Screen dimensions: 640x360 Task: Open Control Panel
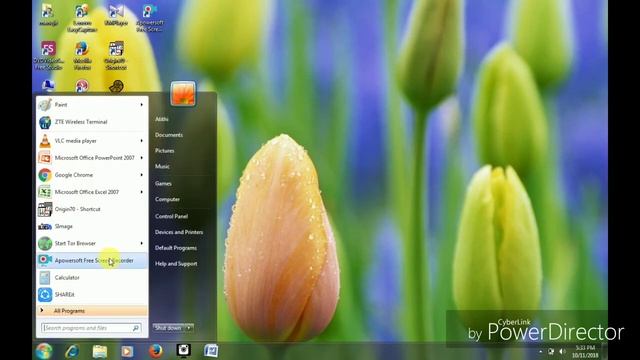click(x=171, y=216)
